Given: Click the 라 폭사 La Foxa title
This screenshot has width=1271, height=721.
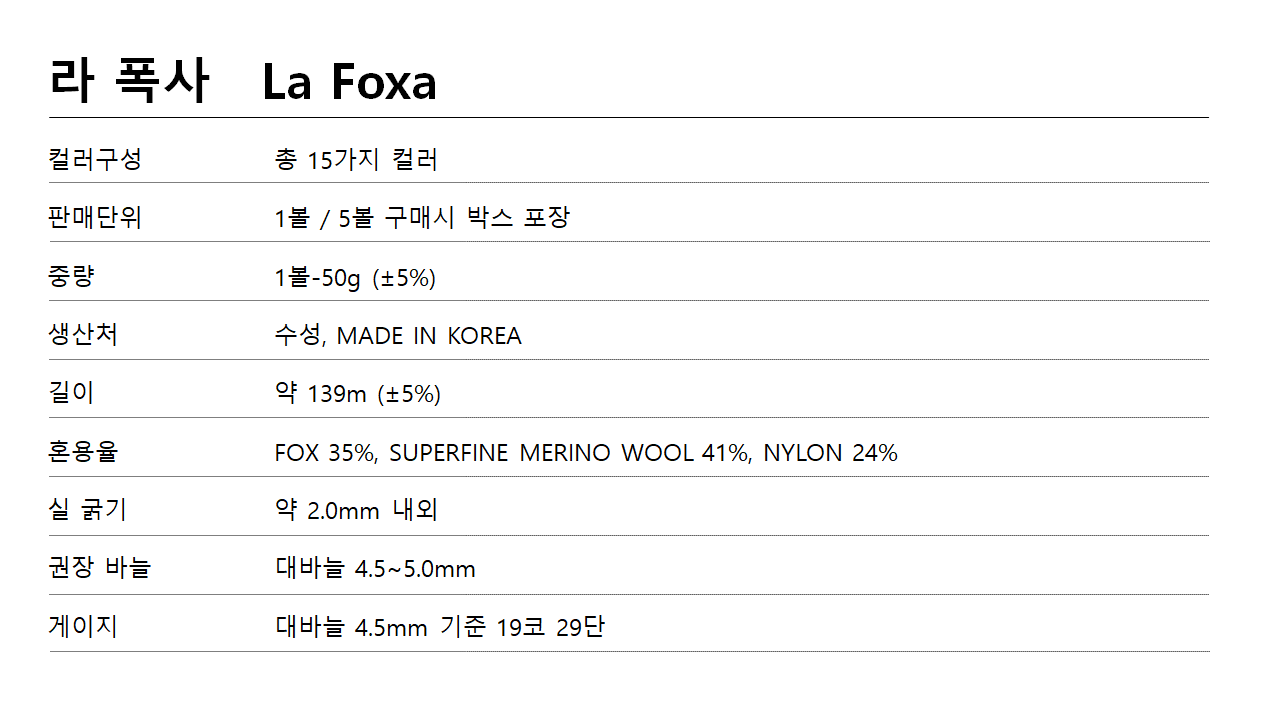Looking at the screenshot, I should (x=243, y=80).
